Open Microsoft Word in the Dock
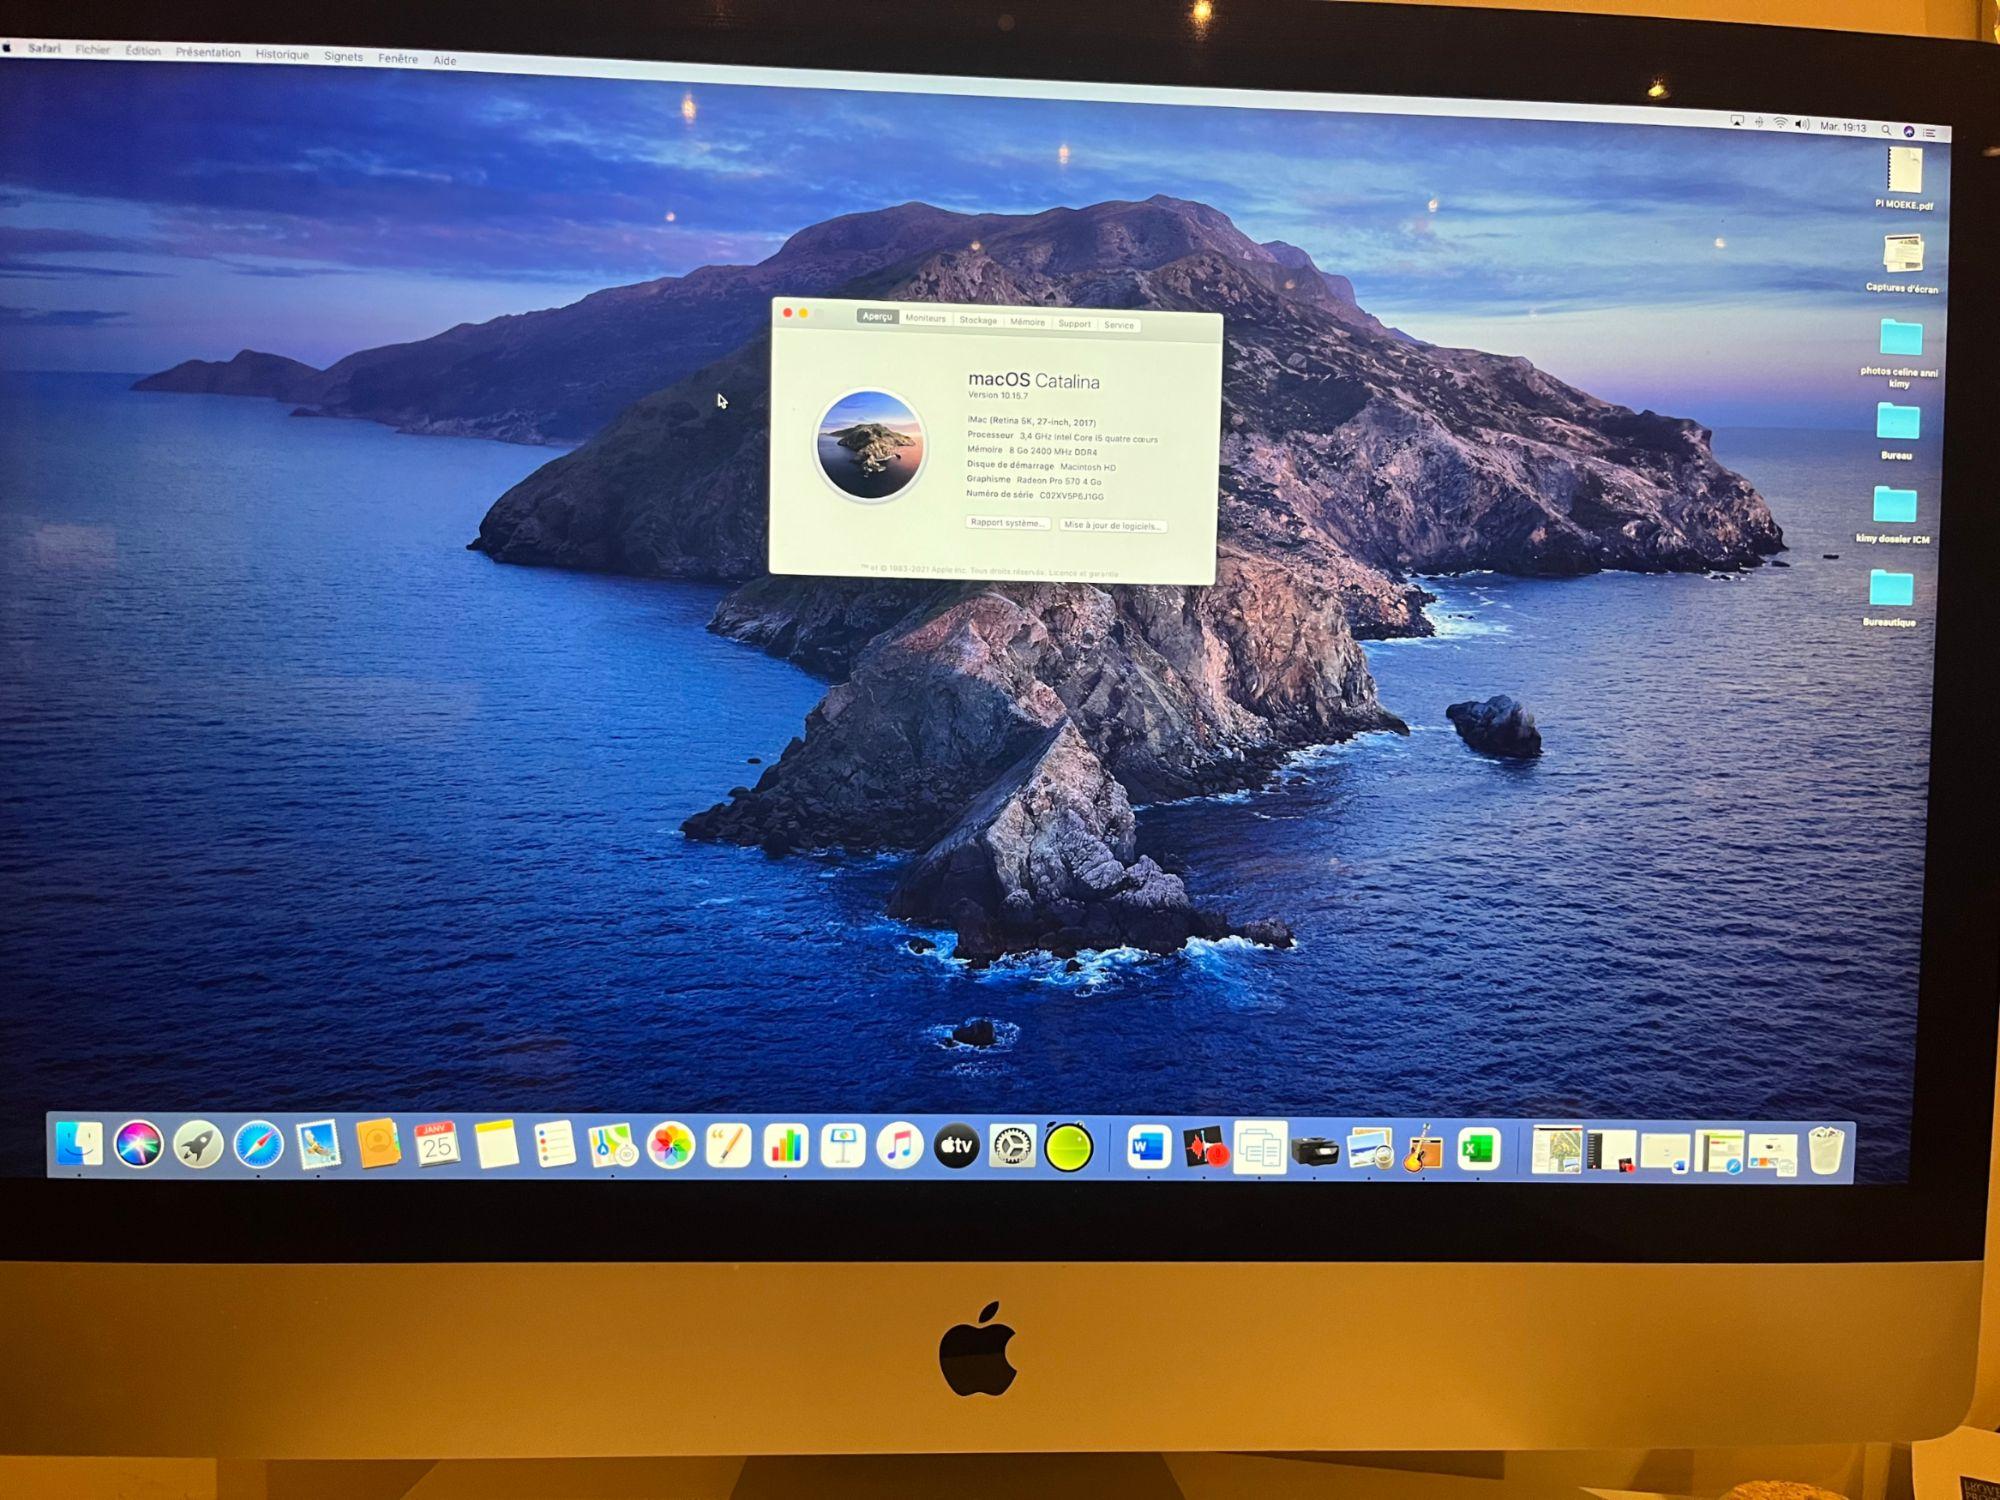 [1149, 1147]
